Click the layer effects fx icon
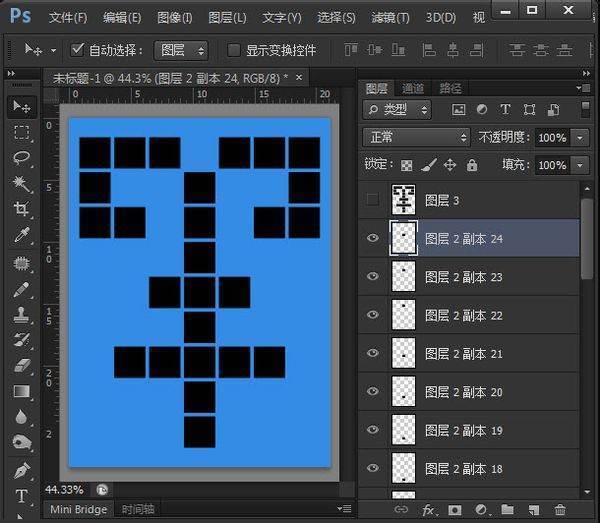600x523 pixels. (x=429, y=510)
